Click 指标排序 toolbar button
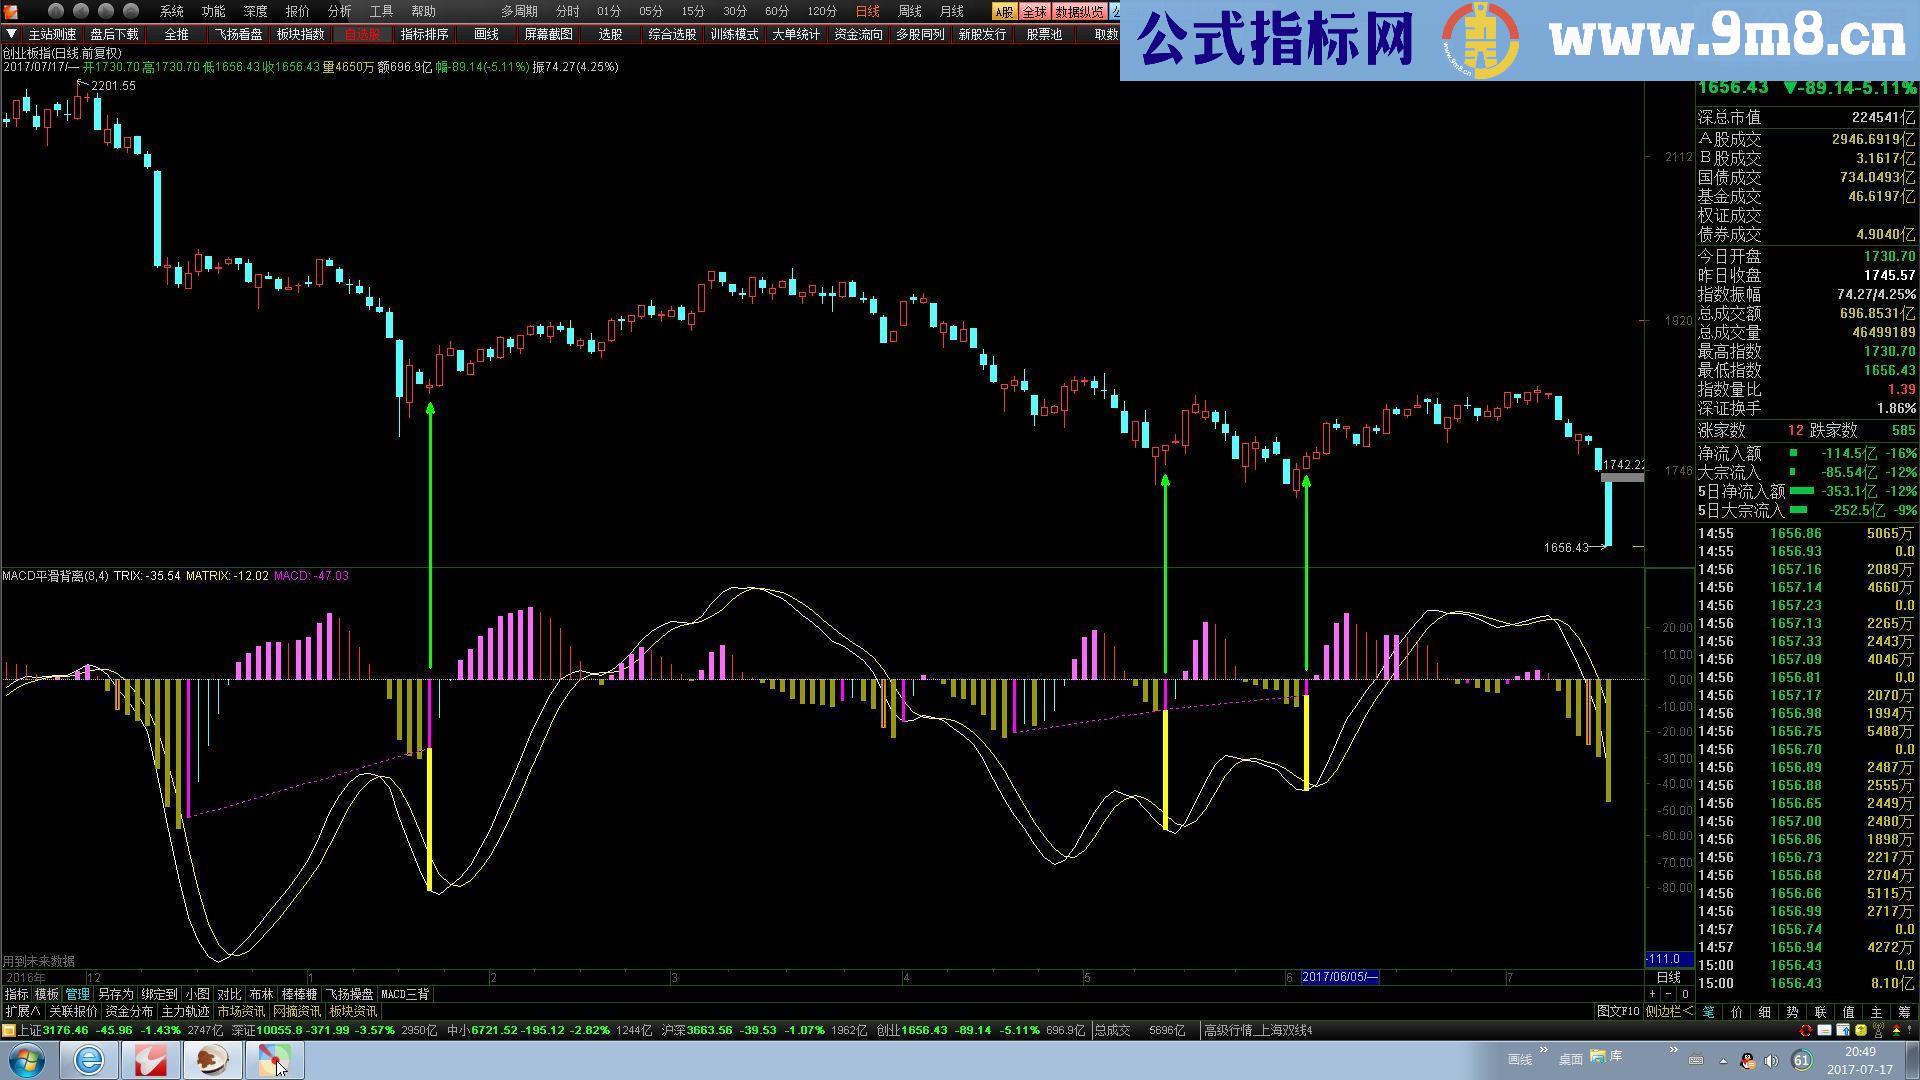Image resolution: width=1920 pixels, height=1080 pixels. pos(424,34)
